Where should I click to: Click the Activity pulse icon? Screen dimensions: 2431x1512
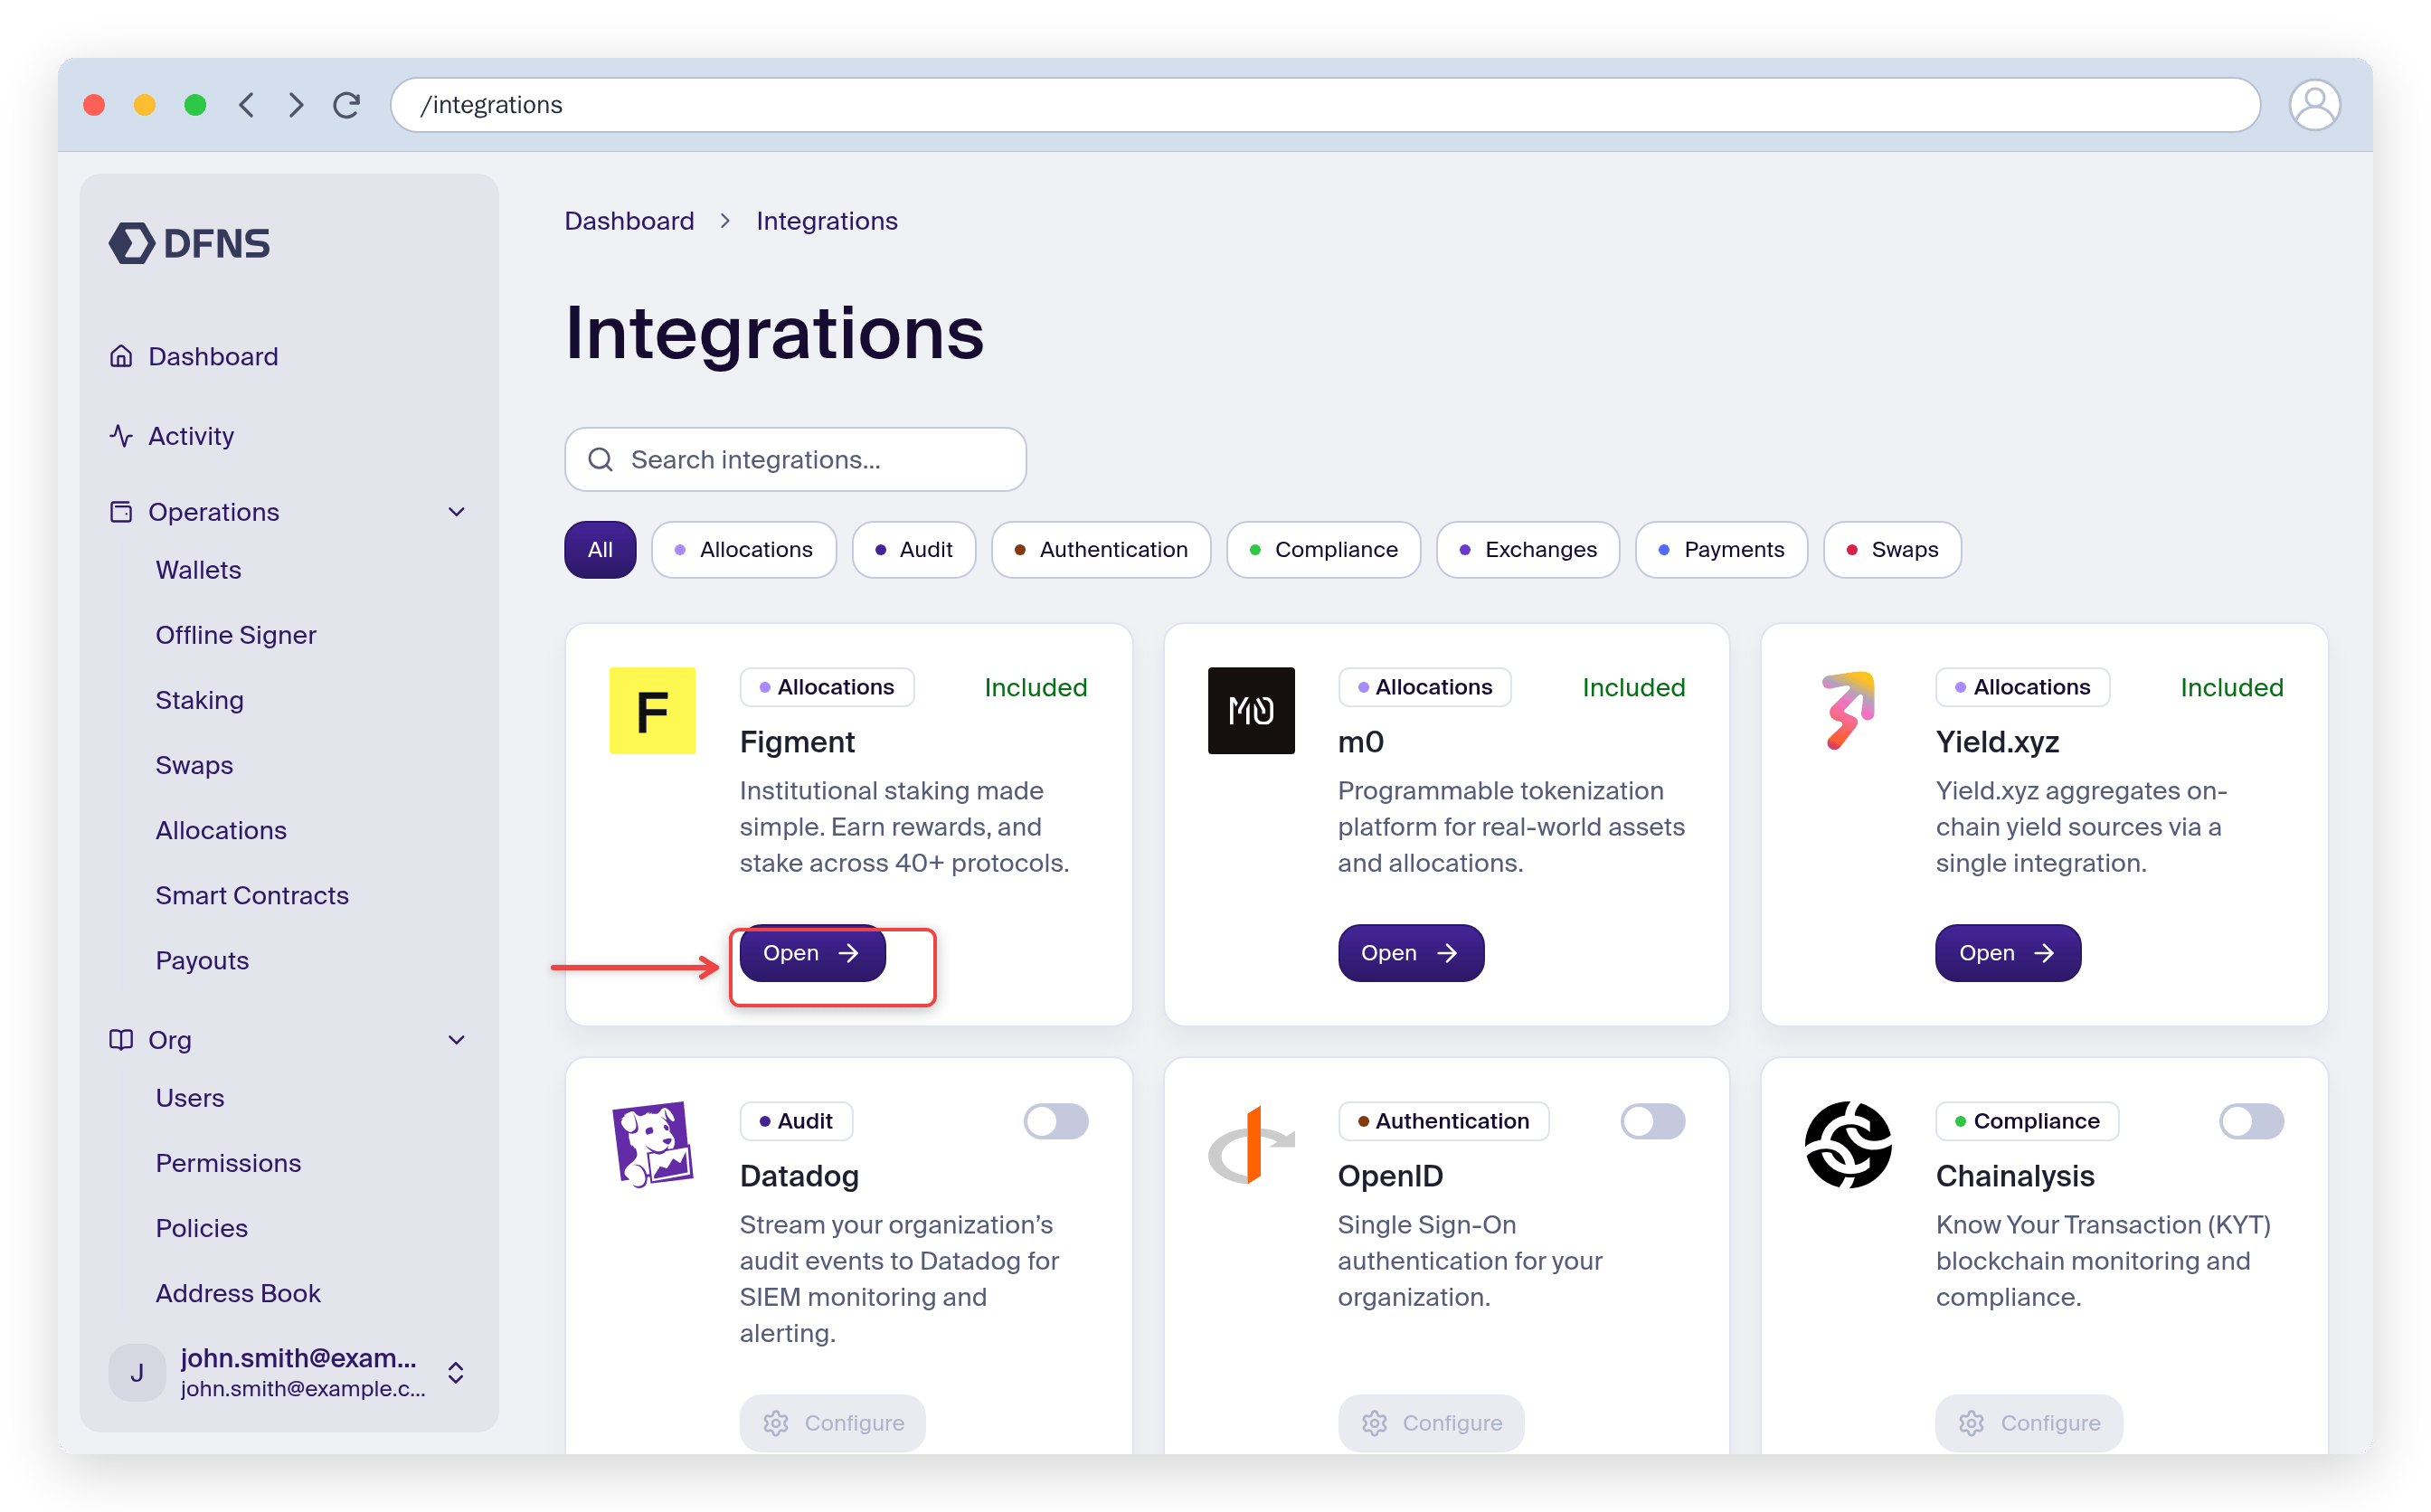point(121,436)
